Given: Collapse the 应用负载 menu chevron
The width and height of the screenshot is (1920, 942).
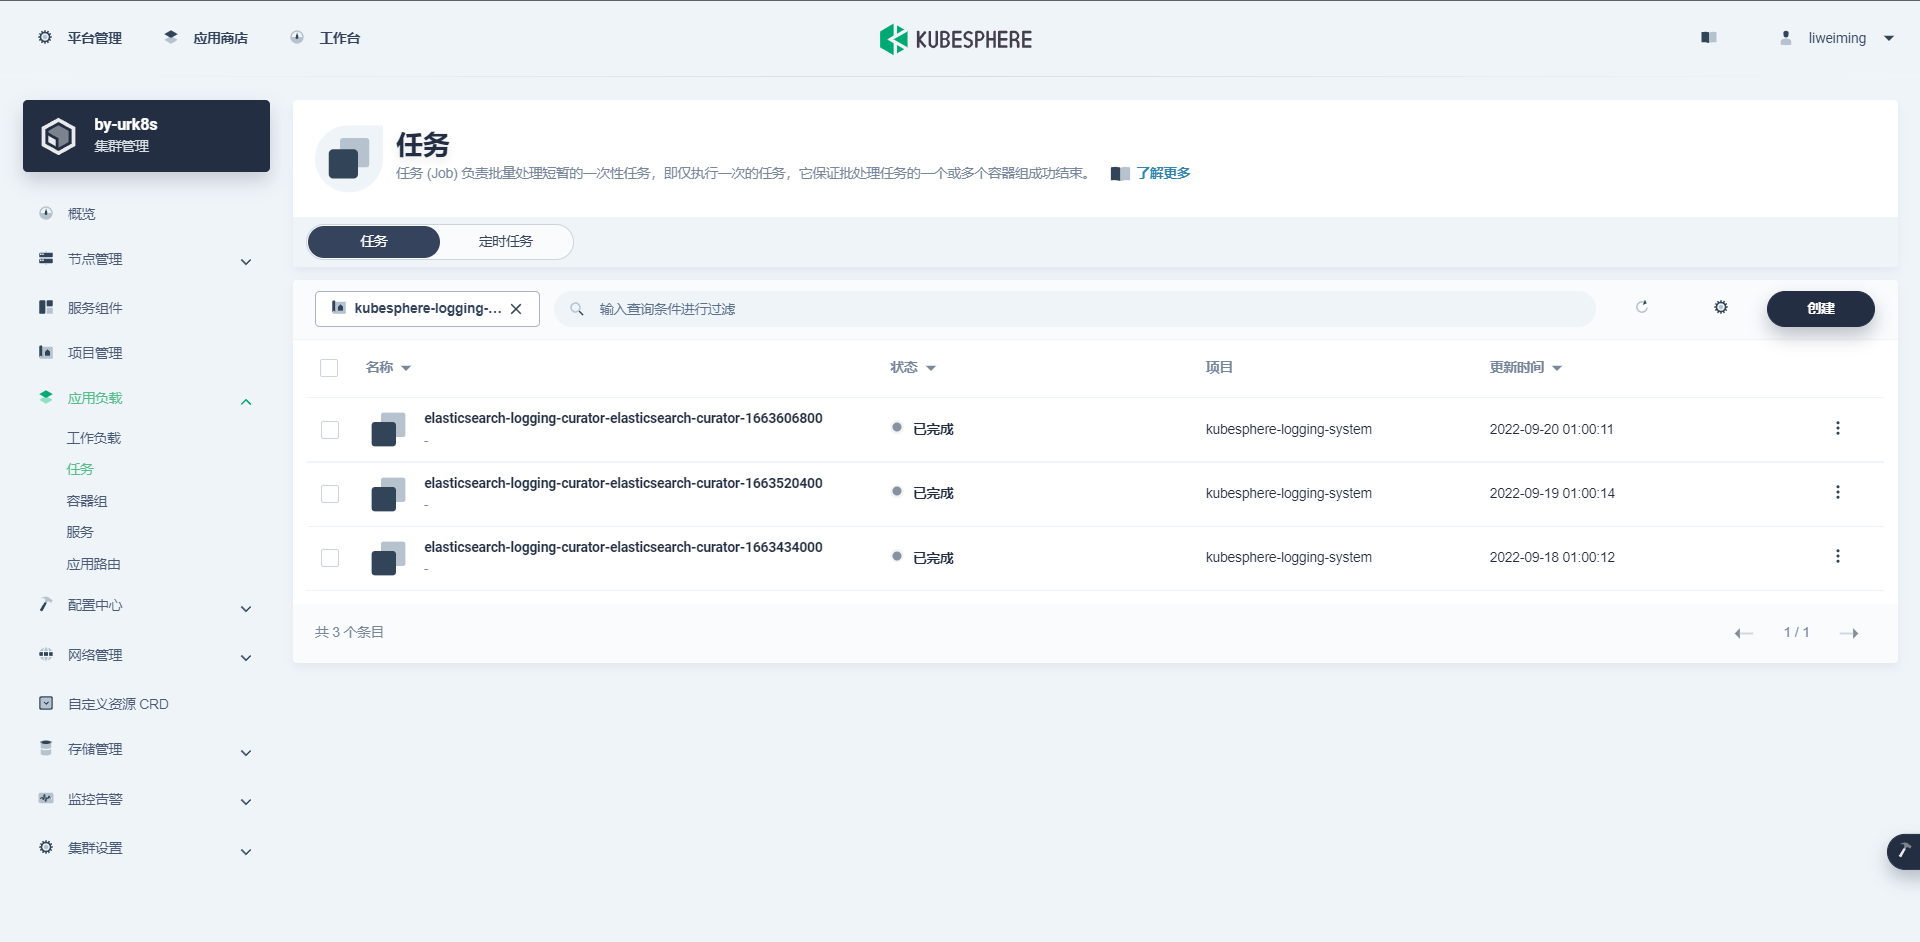Looking at the screenshot, I should pyautogui.click(x=246, y=402).
